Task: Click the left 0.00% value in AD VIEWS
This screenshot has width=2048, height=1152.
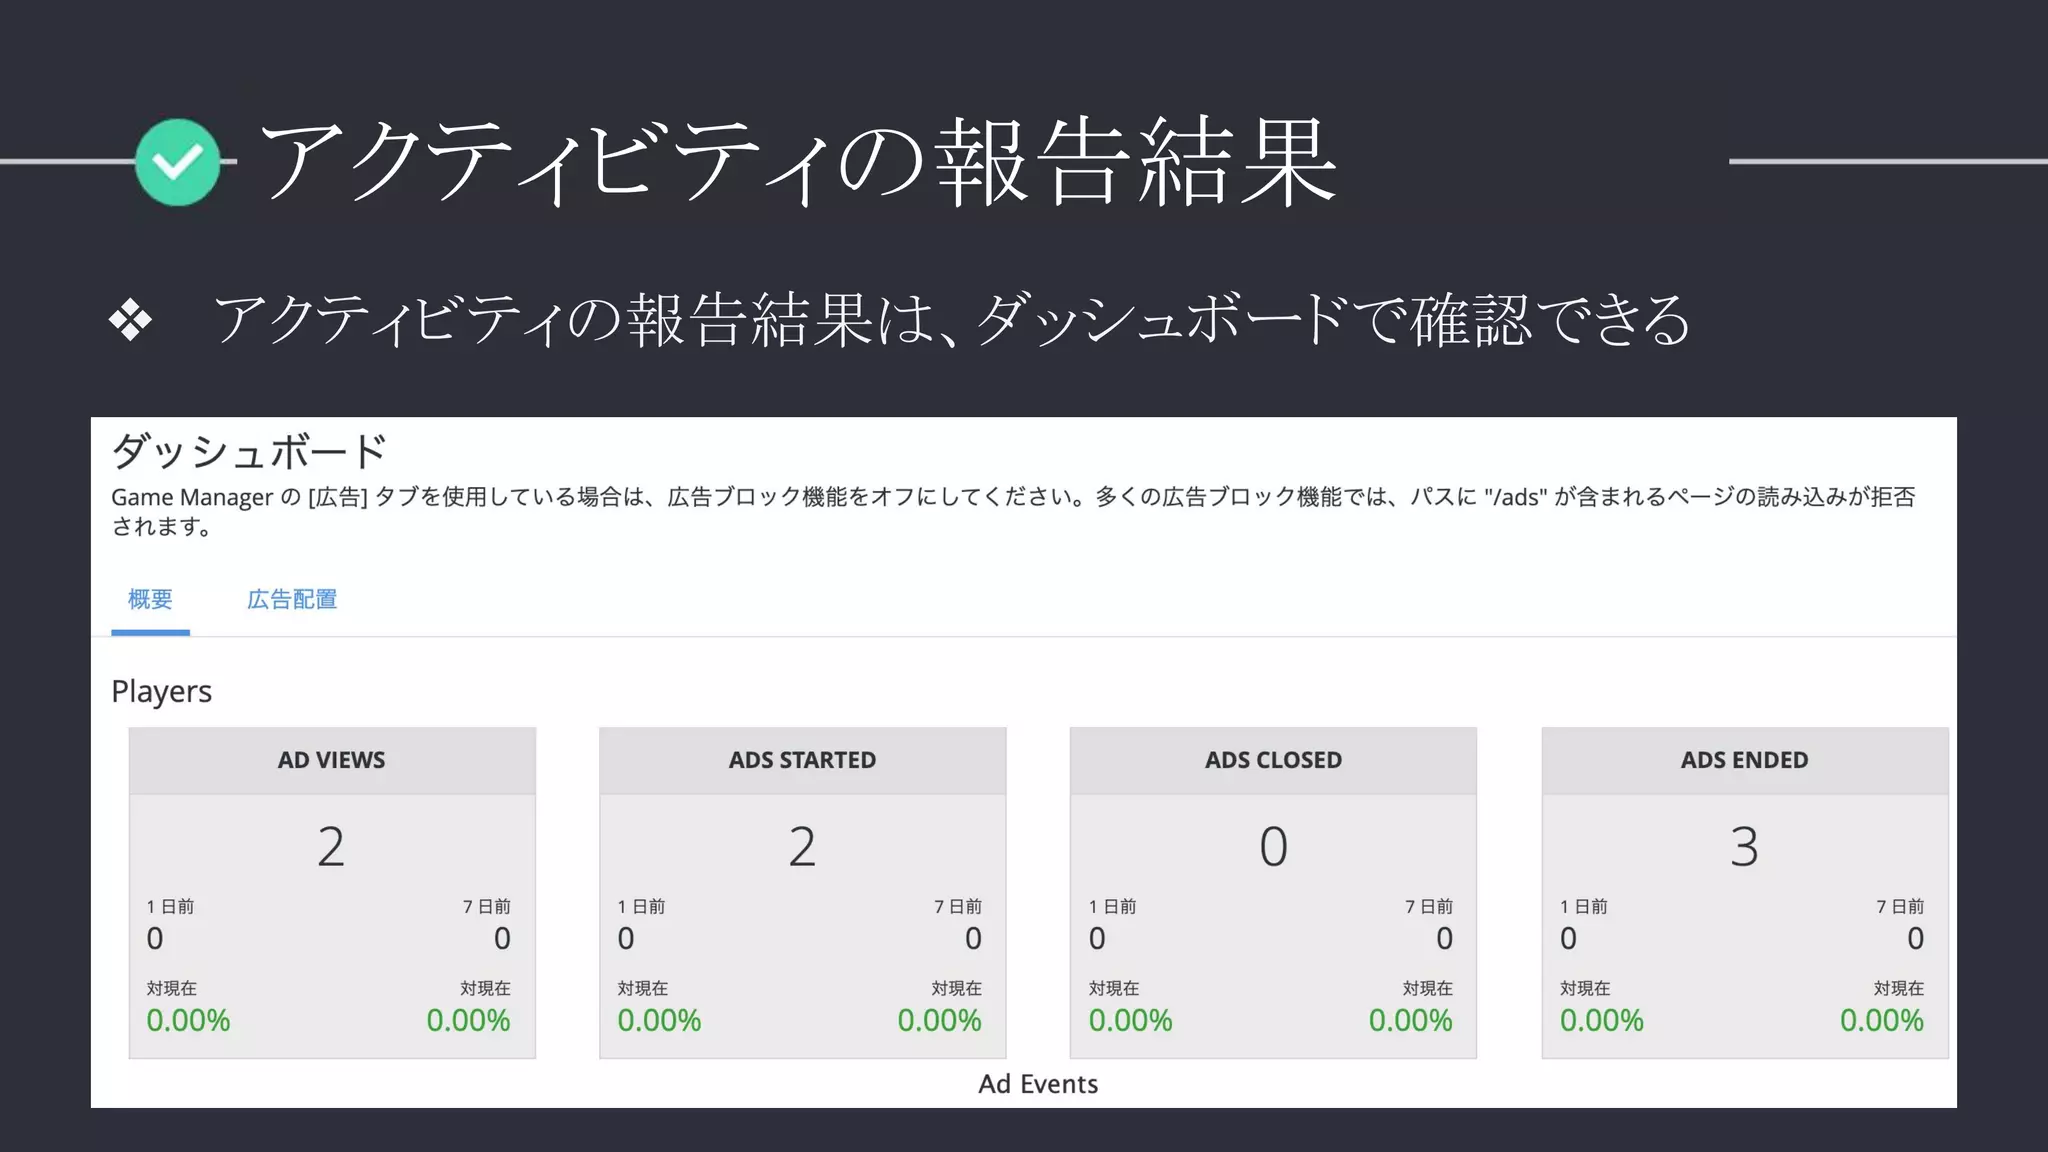Action: [x=188, y=1021]
